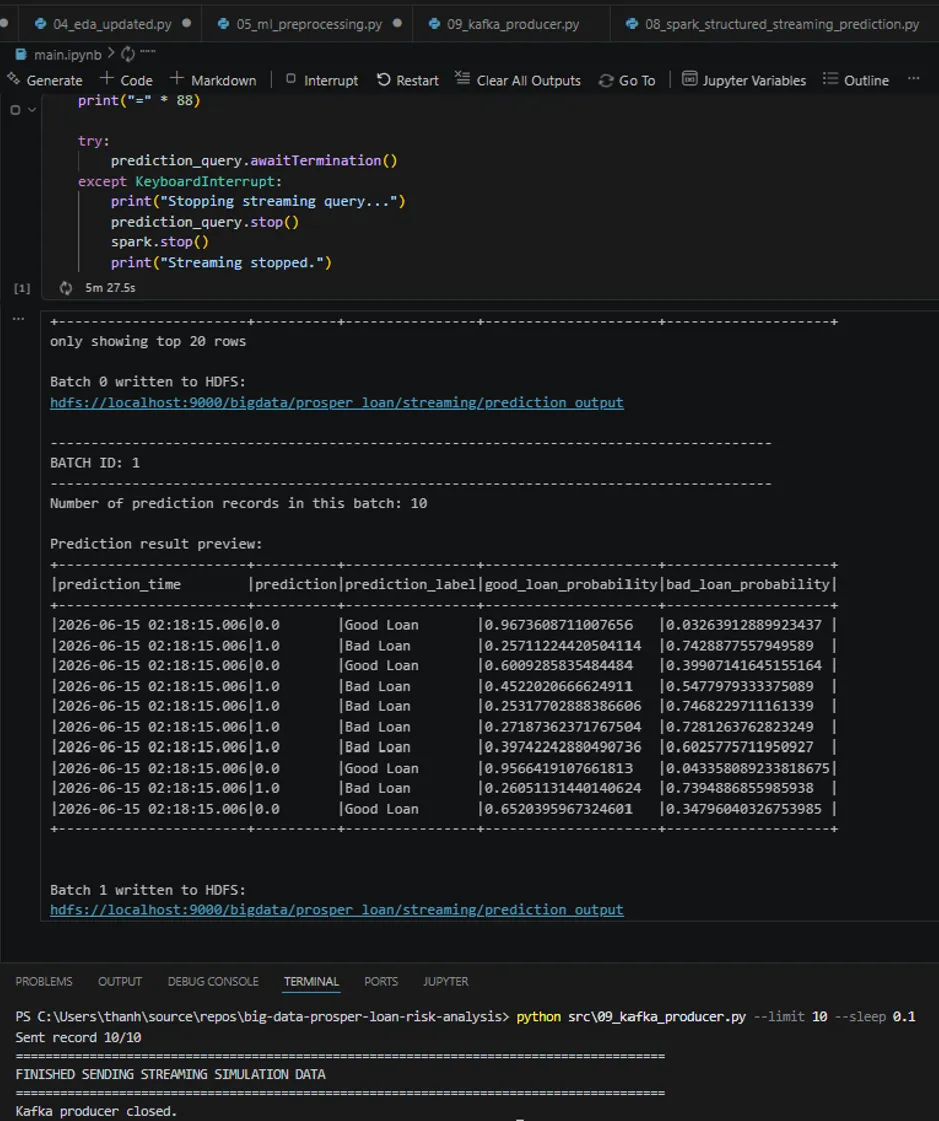This screenshot has width=939, height=1121.
Task: Open the 04_eda_updated.py editor tab
Action: pyautogui.click(x=112, y=24)
